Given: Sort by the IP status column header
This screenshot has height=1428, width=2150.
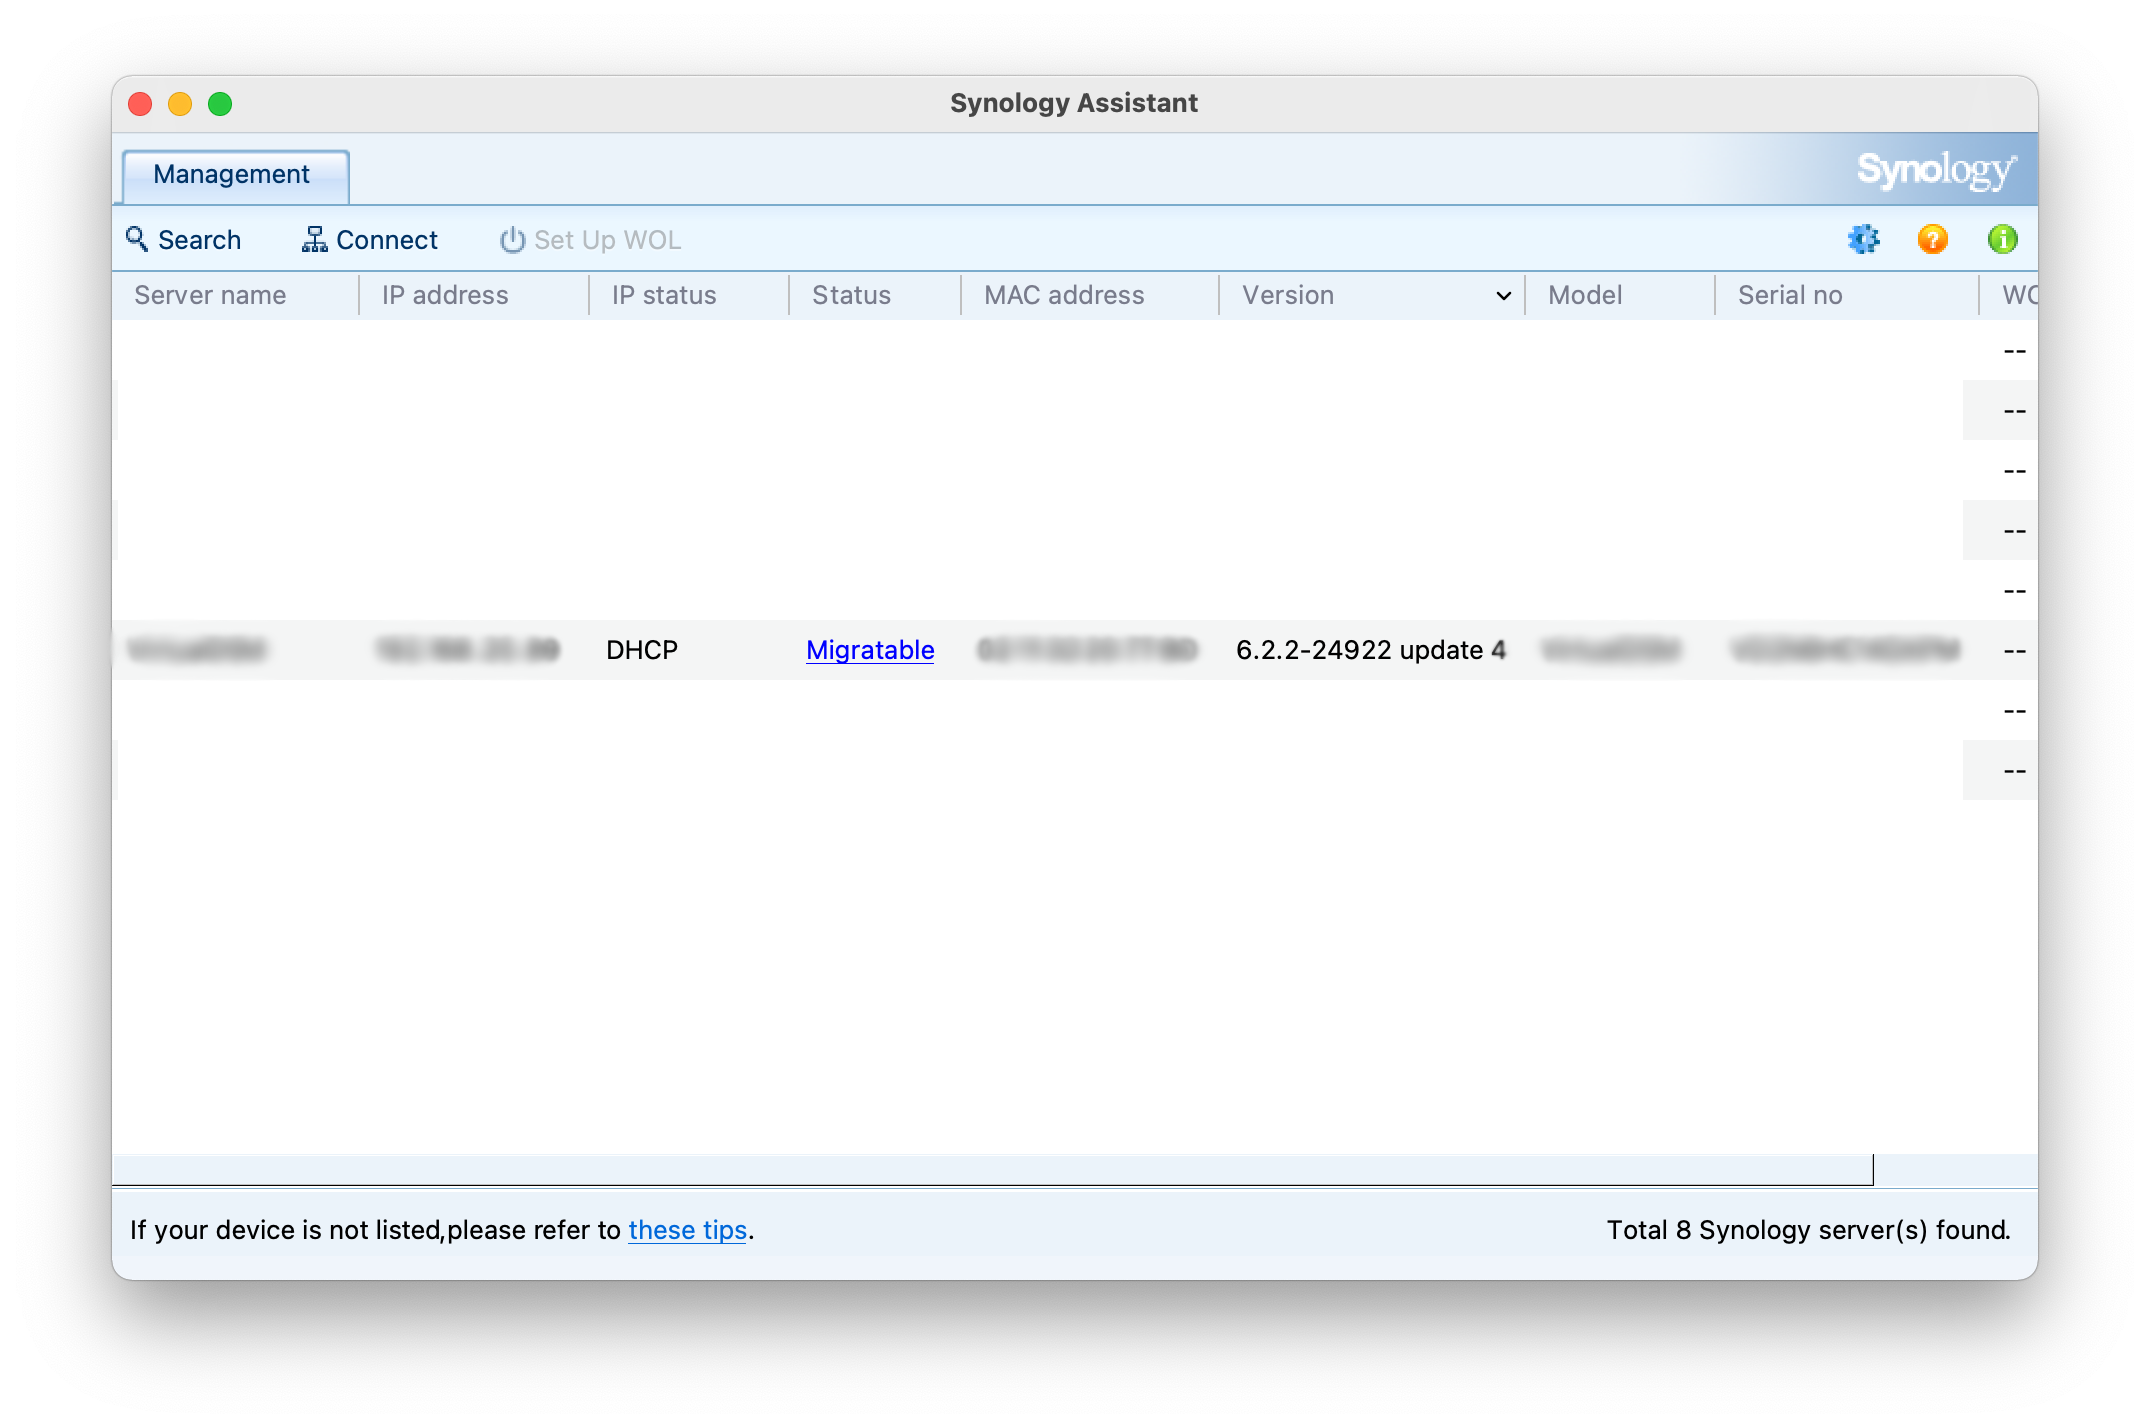Looking at the screenshot, I should [689, 295].
